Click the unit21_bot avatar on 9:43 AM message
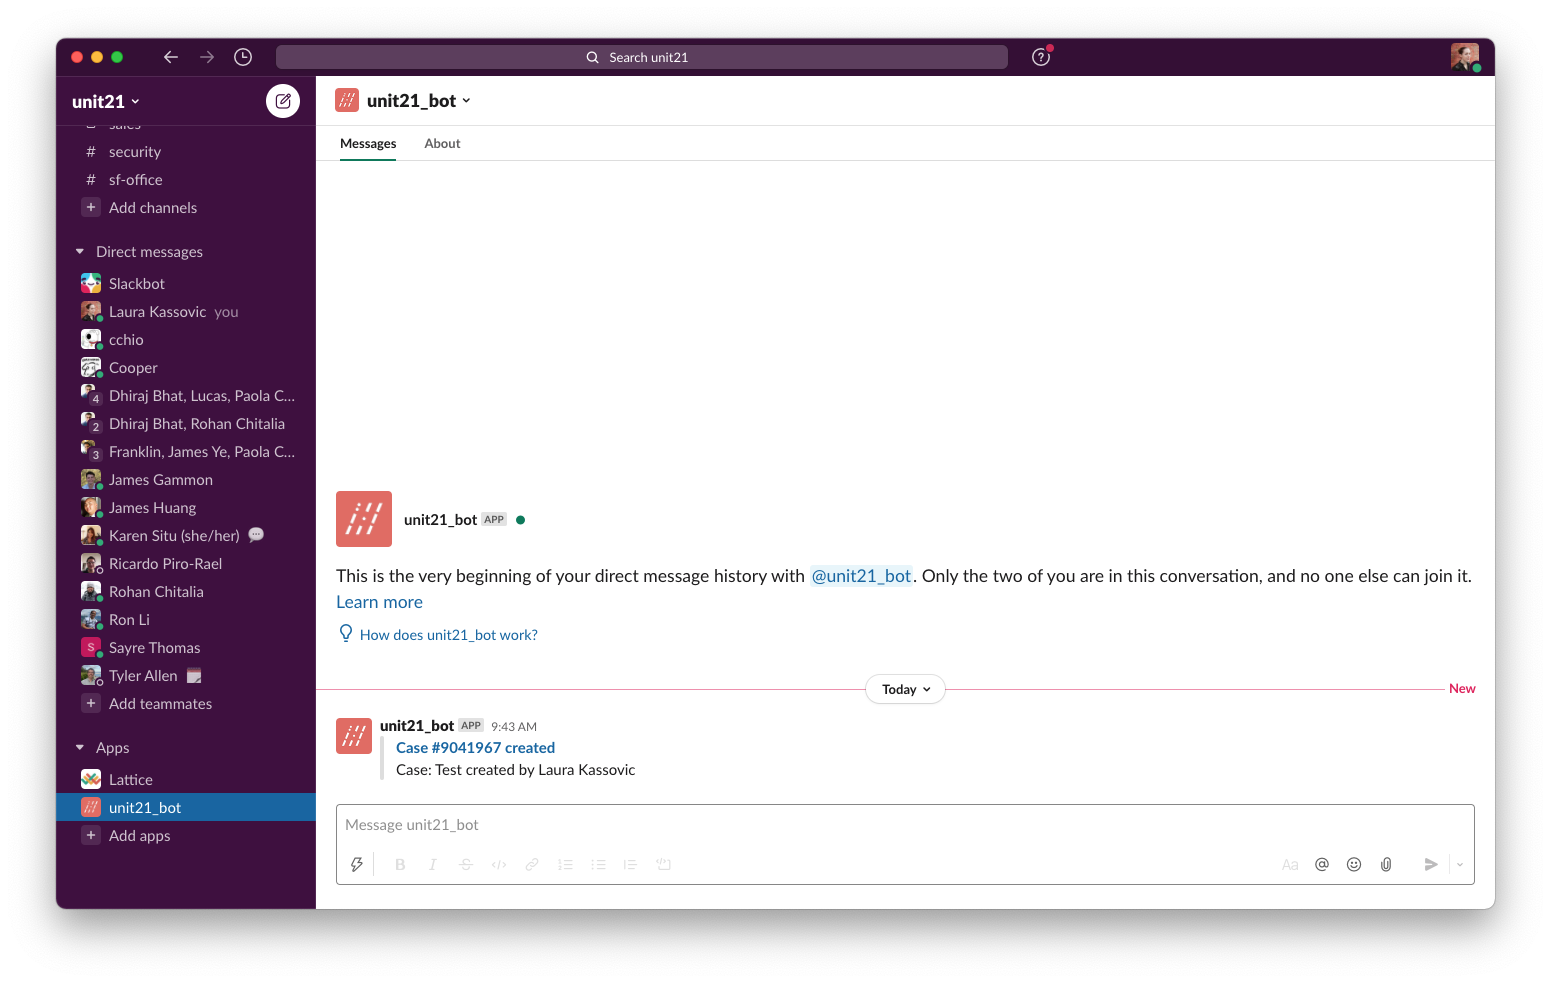The width and height of the screenshot is (1551, 983). tap(354, 736)
